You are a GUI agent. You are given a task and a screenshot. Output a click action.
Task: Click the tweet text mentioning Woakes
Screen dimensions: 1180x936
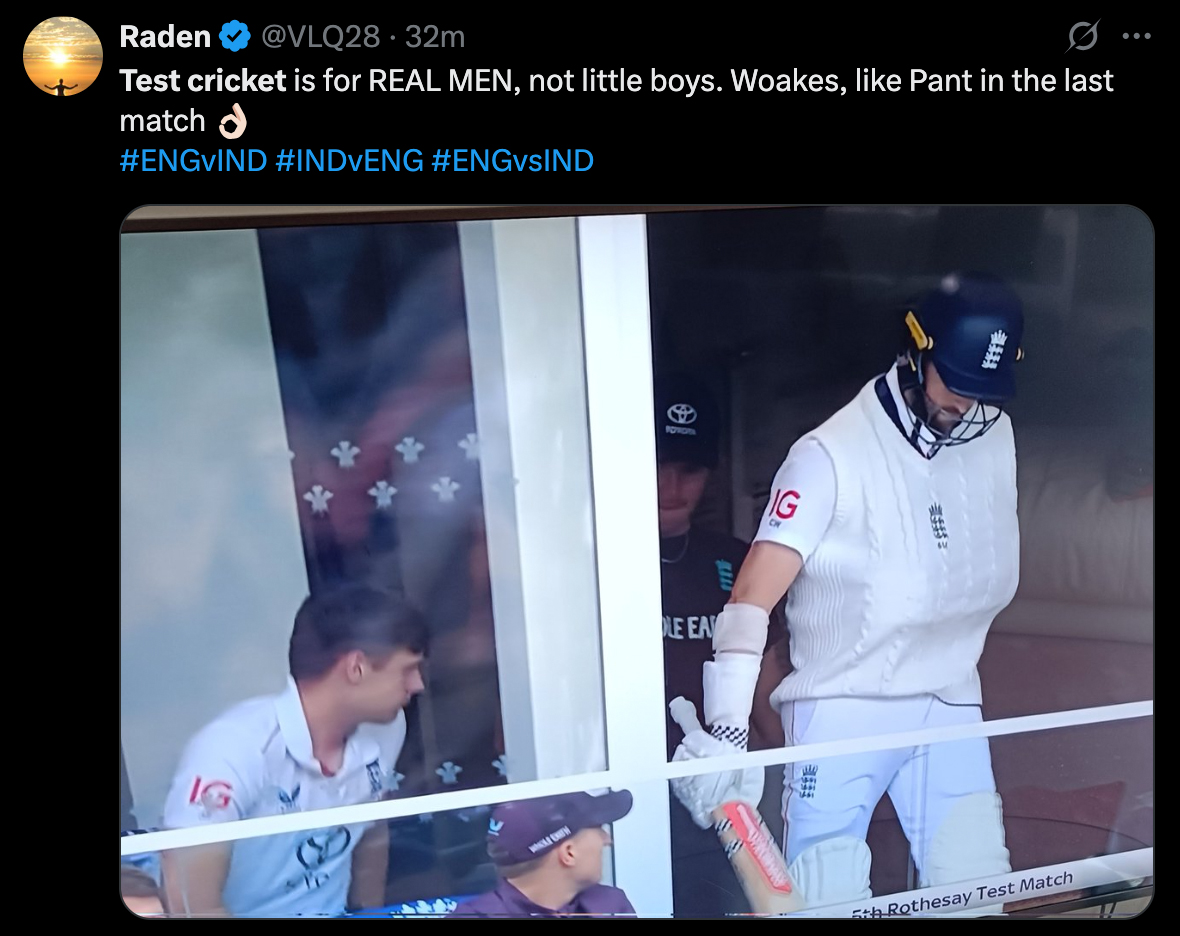point(616,101)
